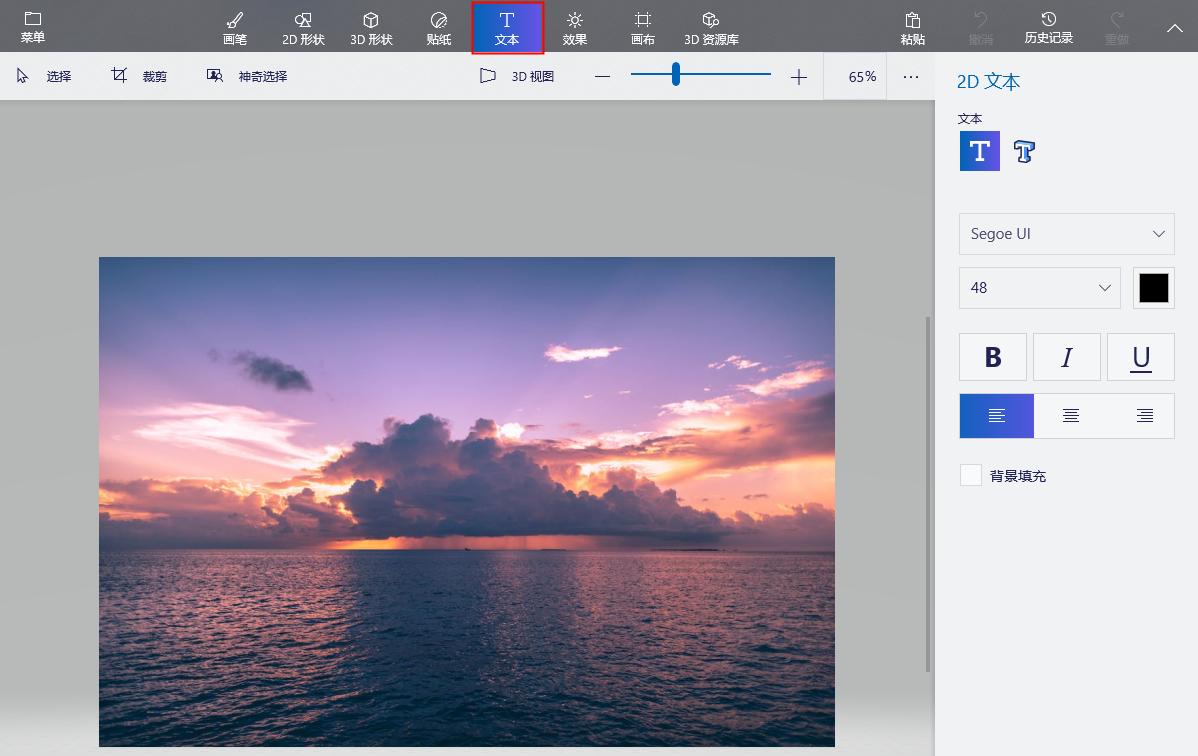Image resolution: width=1198 pixels, height=756 pixels.
Task: Open the 效果 effects panel
Action: [x=575, y=28]
